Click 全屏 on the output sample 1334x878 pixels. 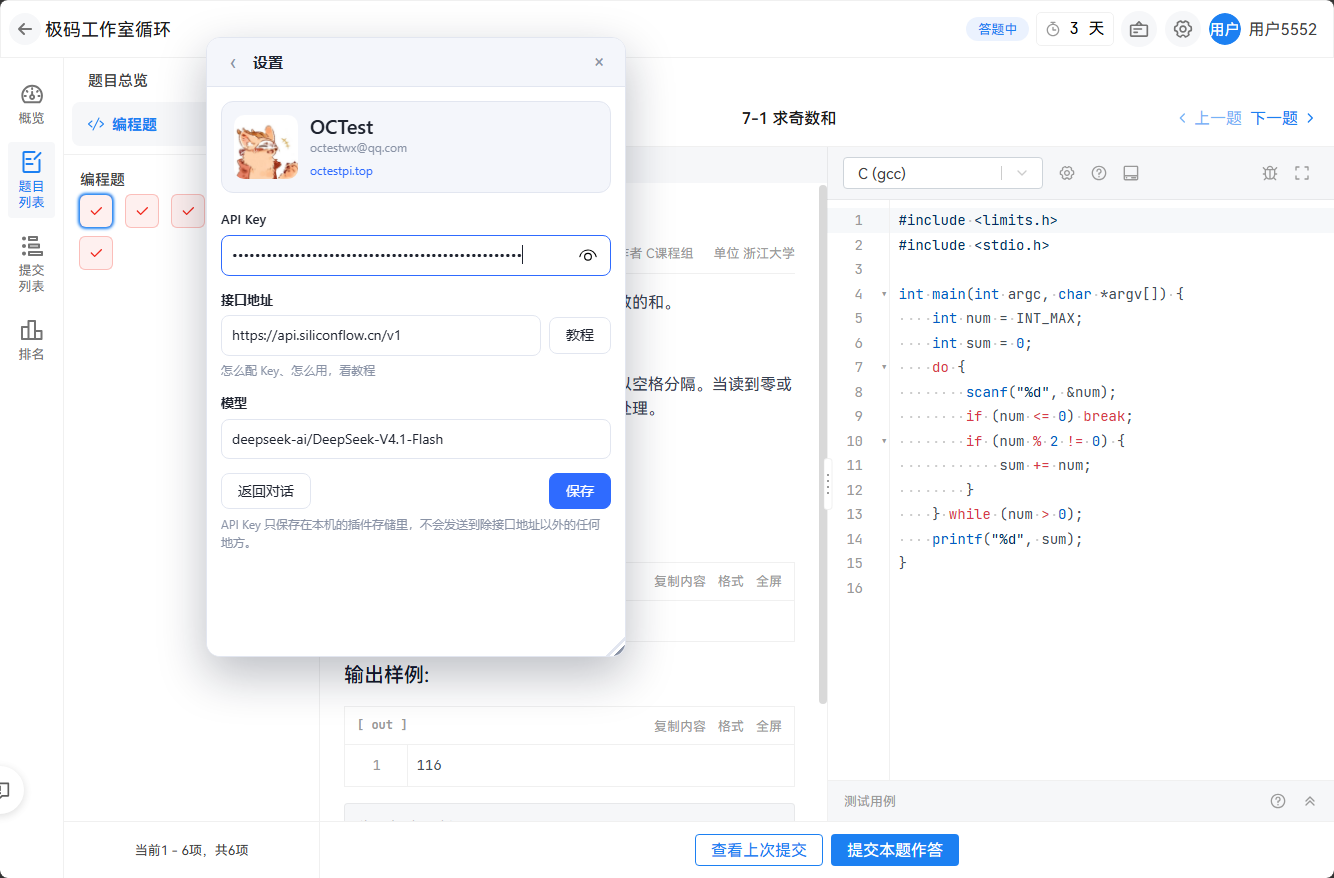769,726
